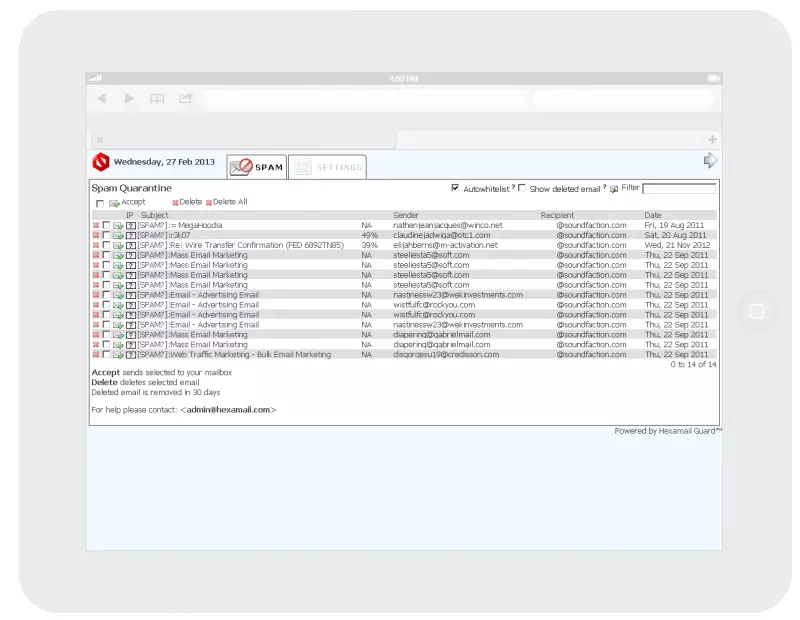Click the Delete link above the list
The width and height of the screenshot is (800, 620).
190,202
